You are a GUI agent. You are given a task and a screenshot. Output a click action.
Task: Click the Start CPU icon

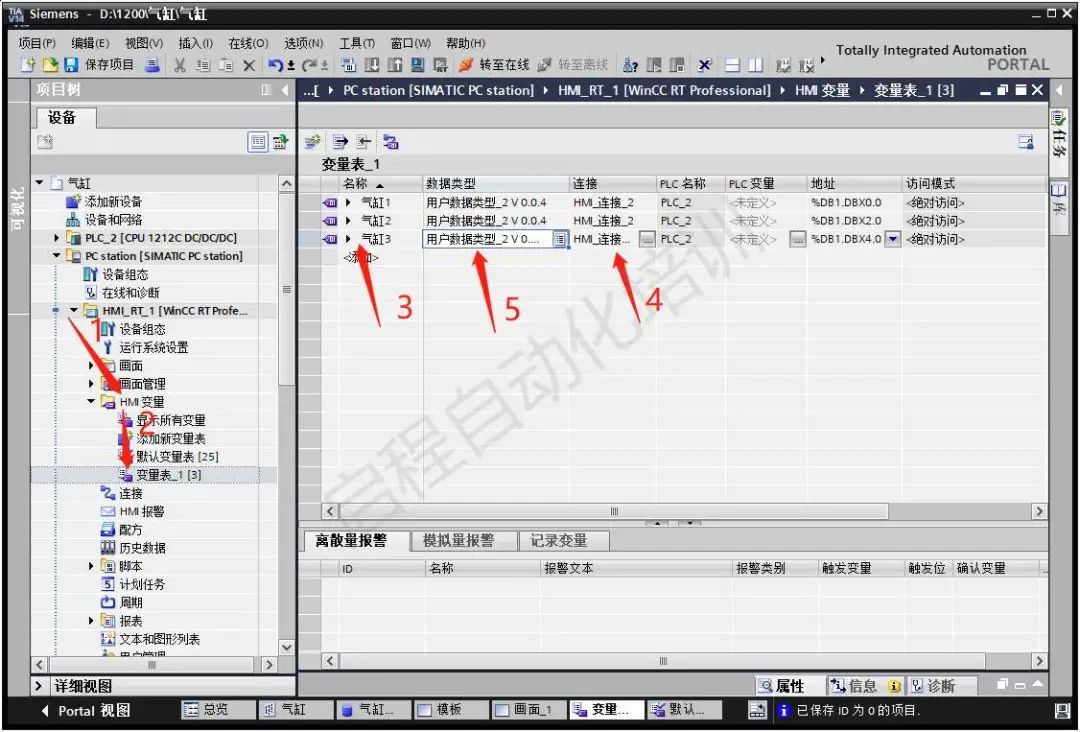pyautogui.click(x=654, y=65)
